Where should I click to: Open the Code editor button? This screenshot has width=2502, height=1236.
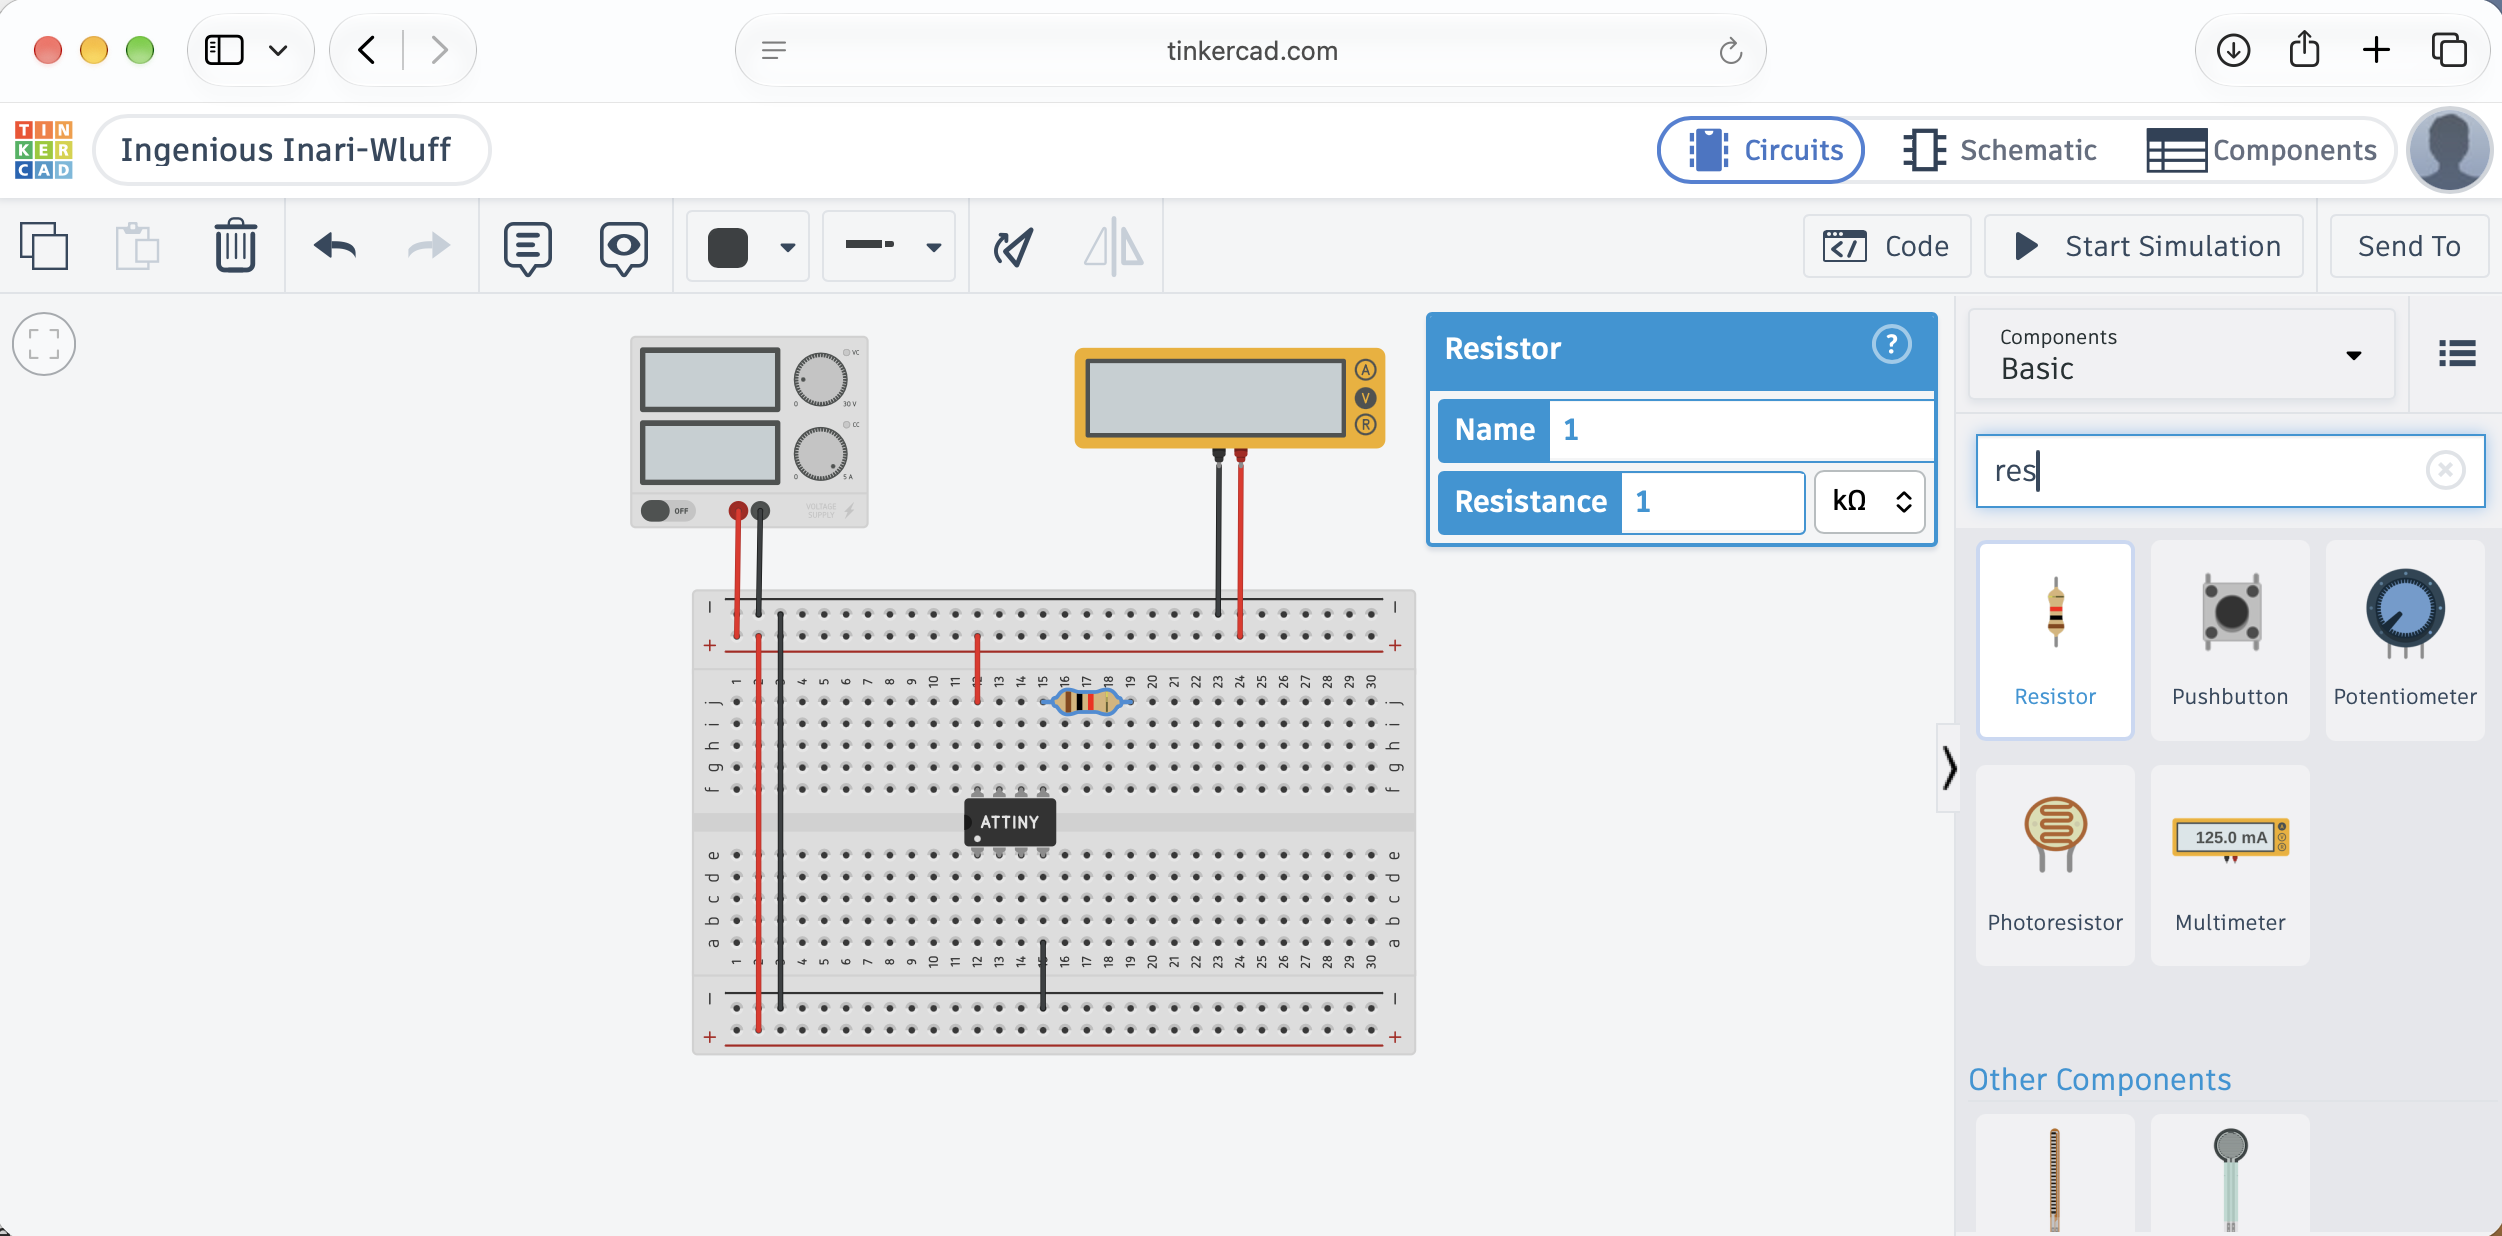click(x=1887, y=246)
